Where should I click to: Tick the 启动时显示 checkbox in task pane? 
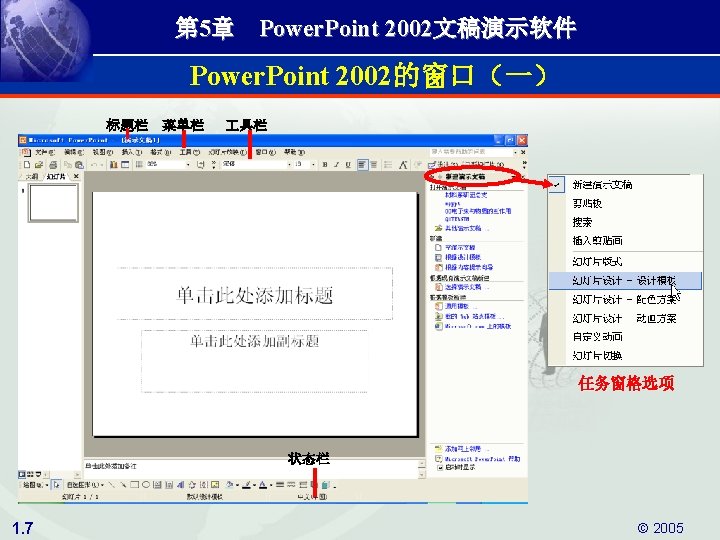coord(439,467)
